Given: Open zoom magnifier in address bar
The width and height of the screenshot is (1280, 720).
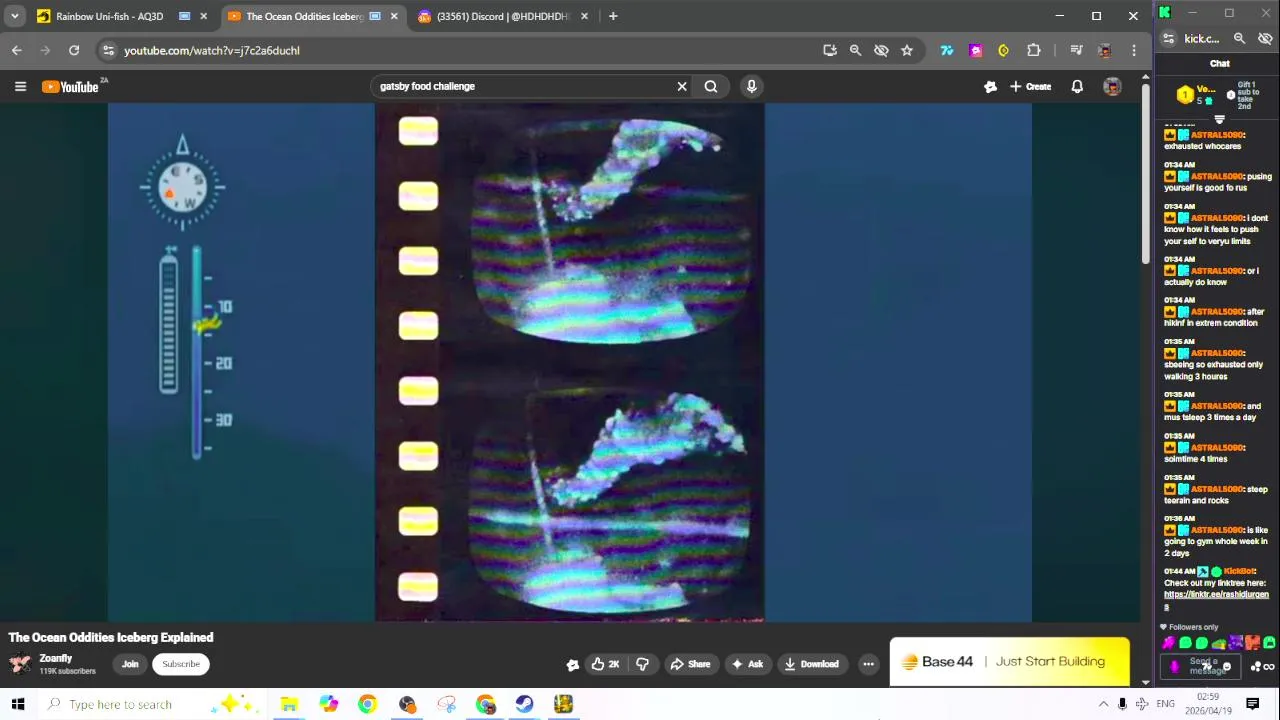Looking at the screenshot, I should click(855, 50).
